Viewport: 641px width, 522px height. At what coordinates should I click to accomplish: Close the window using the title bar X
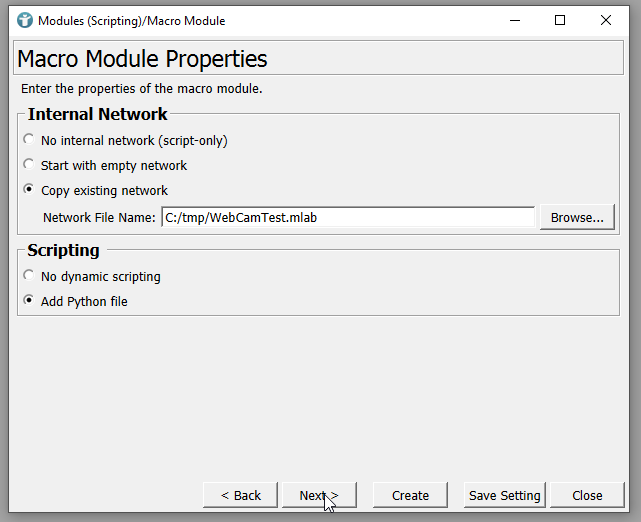(606, 20)
